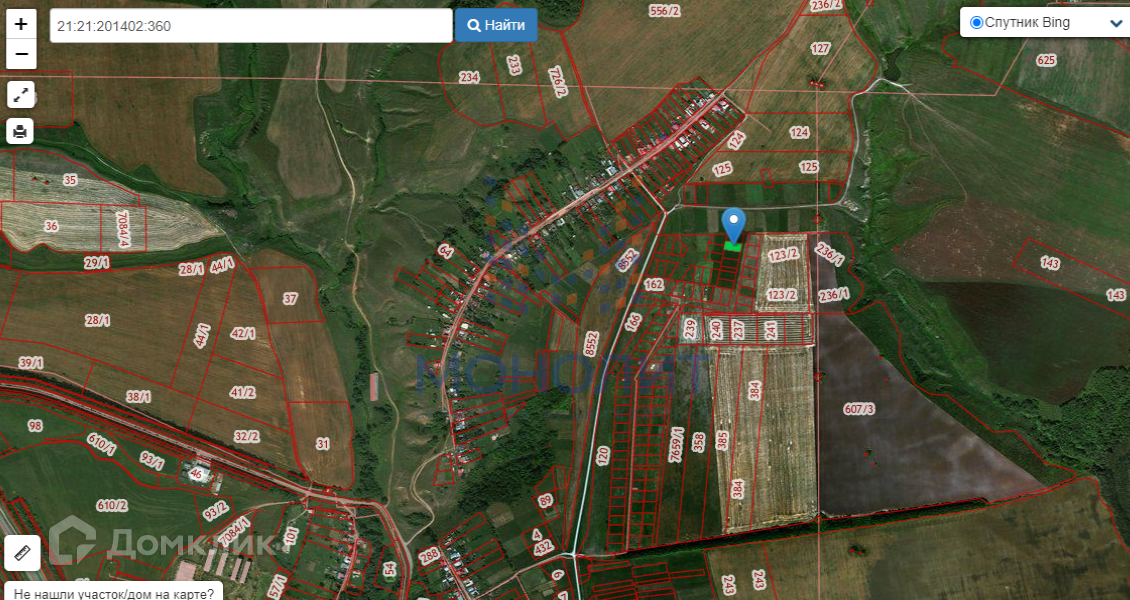Zoom in with the plus button
This screenshot has height=600, width=1130.
point(22,24)
